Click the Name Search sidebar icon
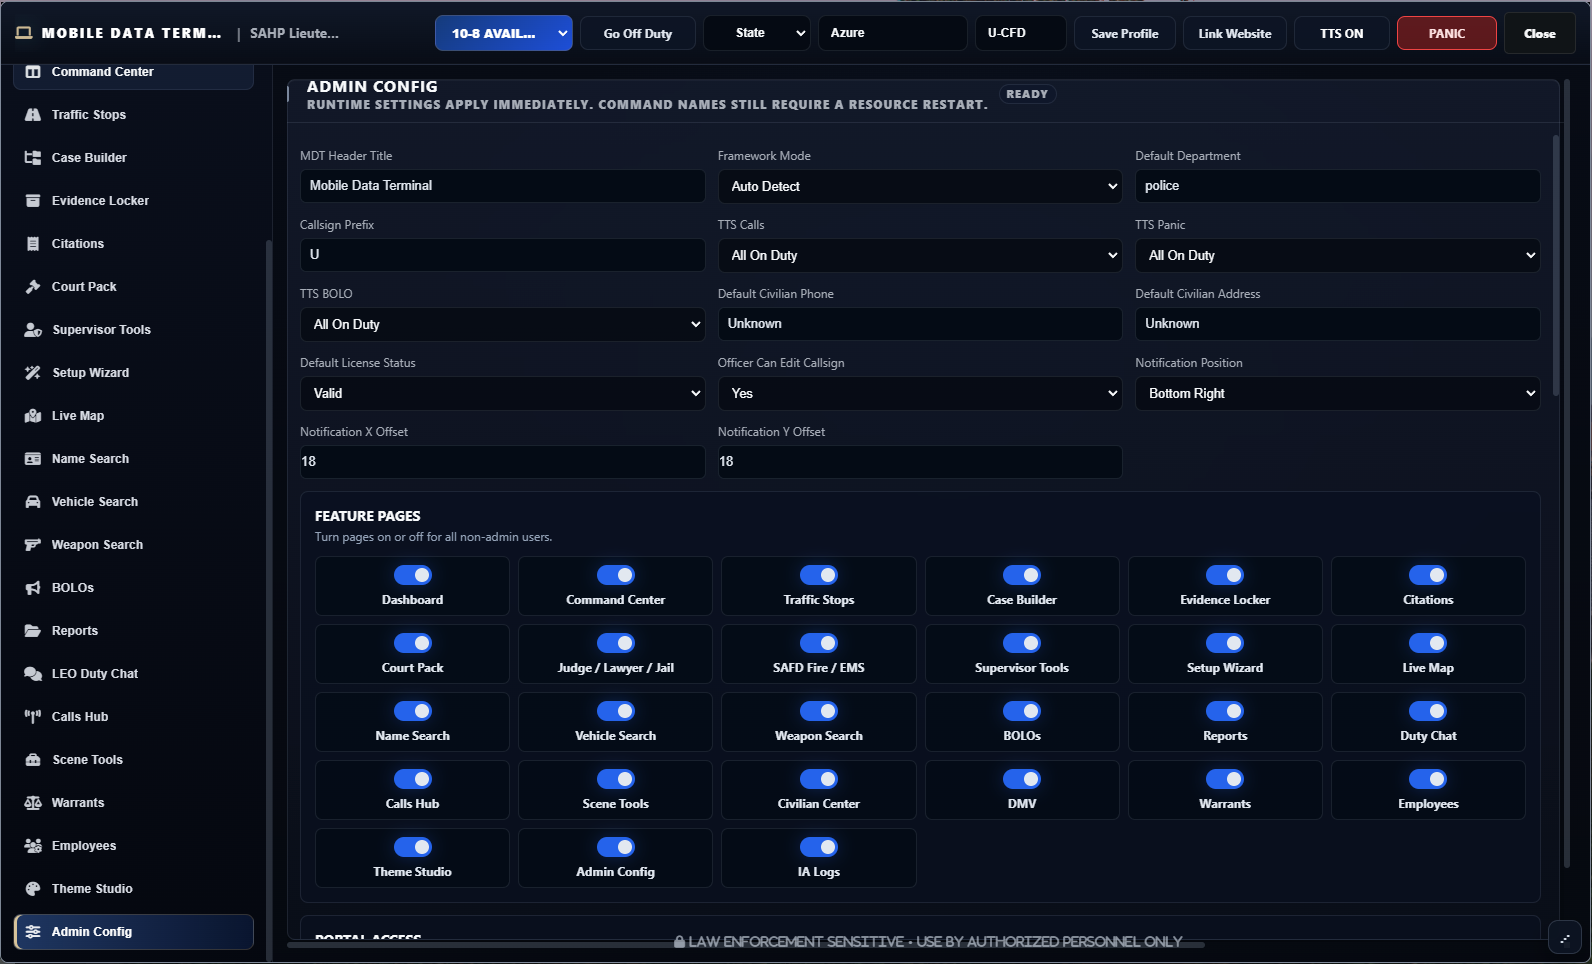The height and width of the screenshot is (964, 1592). [x=33, y=459]
